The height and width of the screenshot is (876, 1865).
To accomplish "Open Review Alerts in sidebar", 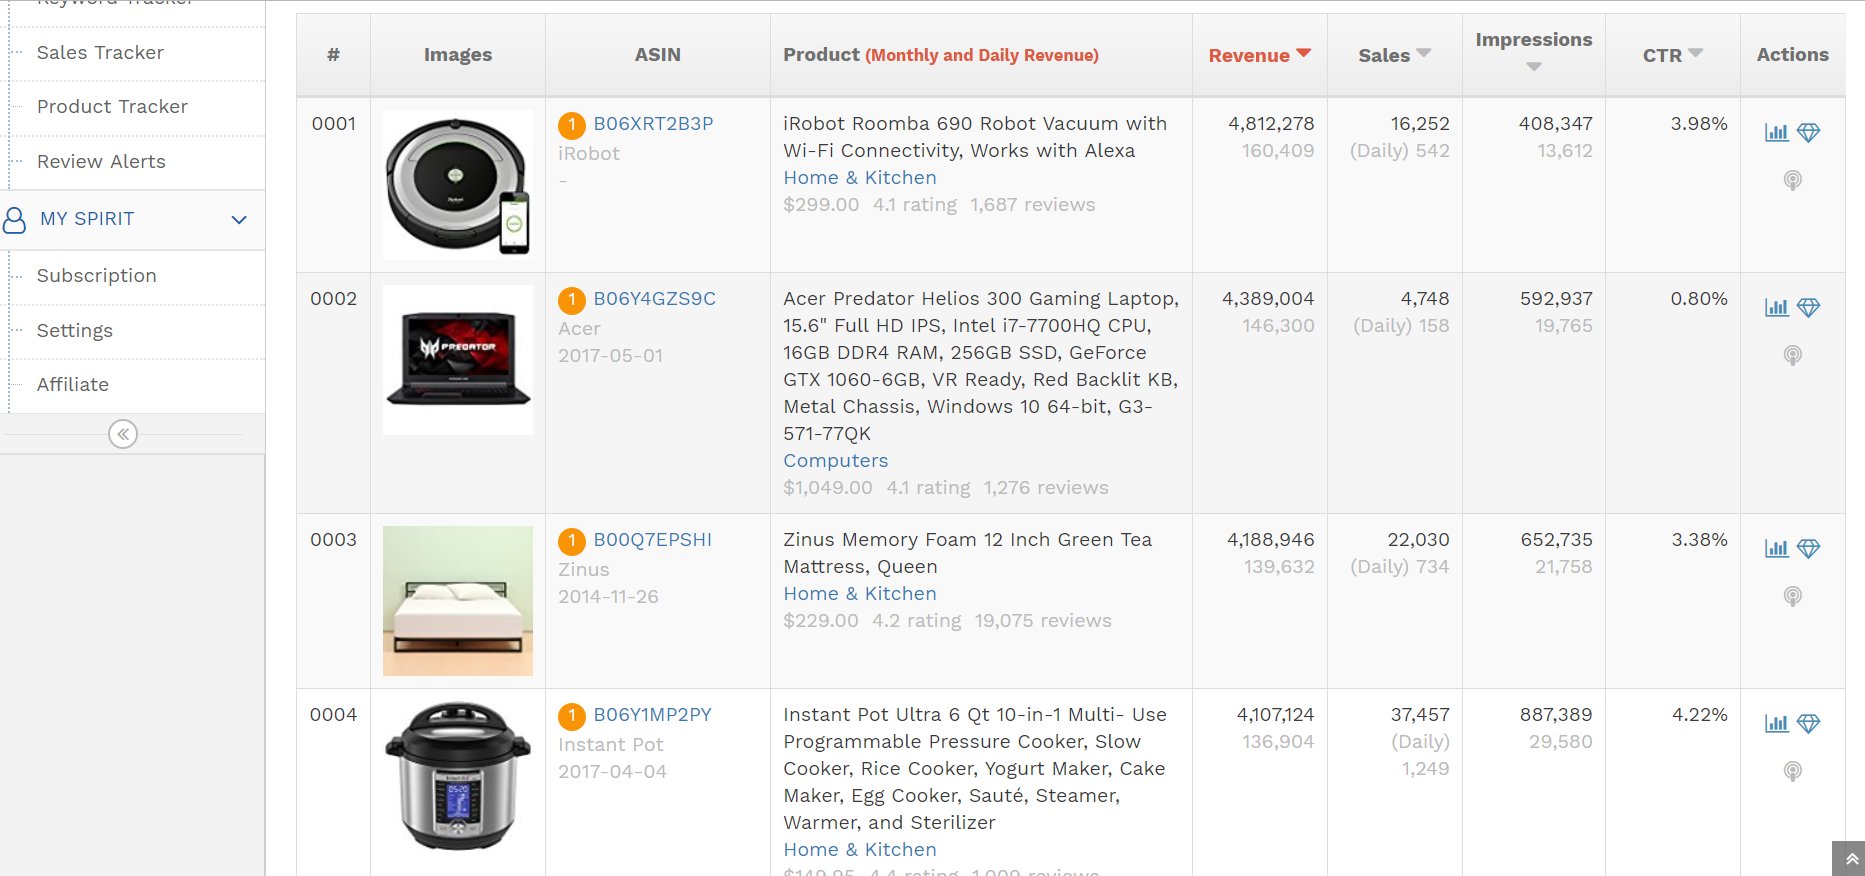I will click(101, 161).
